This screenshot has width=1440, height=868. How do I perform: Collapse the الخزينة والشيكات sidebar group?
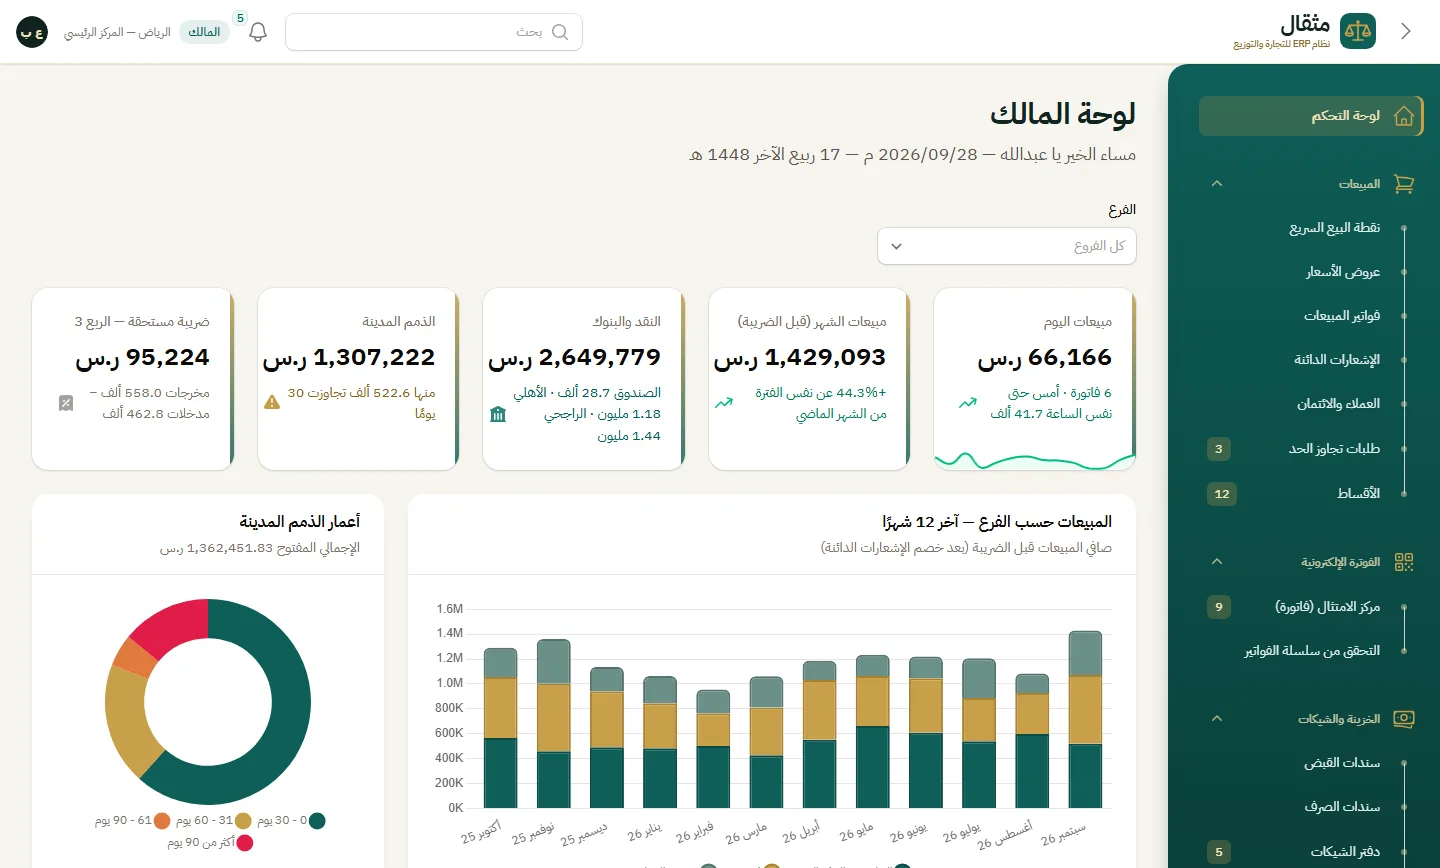click(1217, 718)
